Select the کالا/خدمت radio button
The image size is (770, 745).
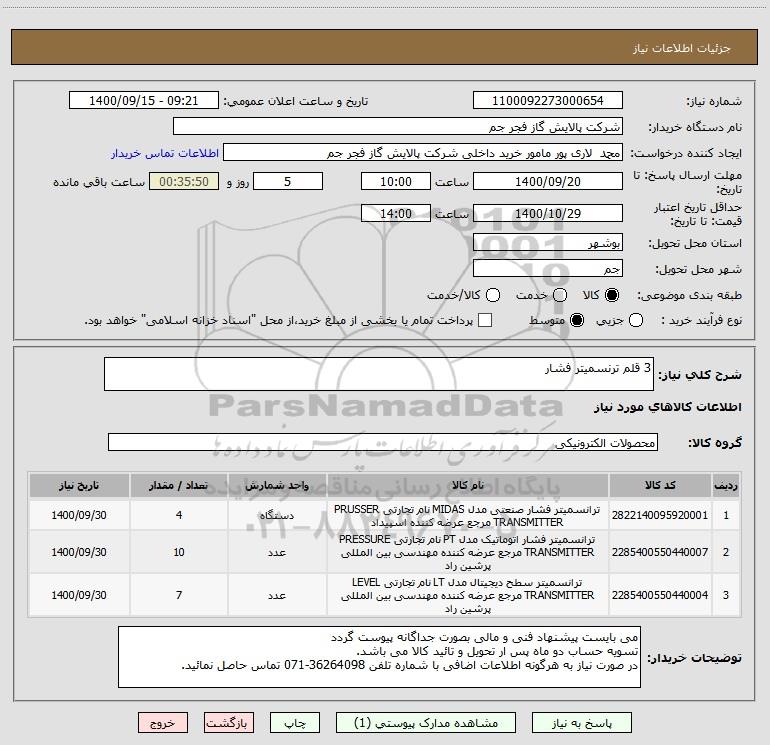[493, 296]
